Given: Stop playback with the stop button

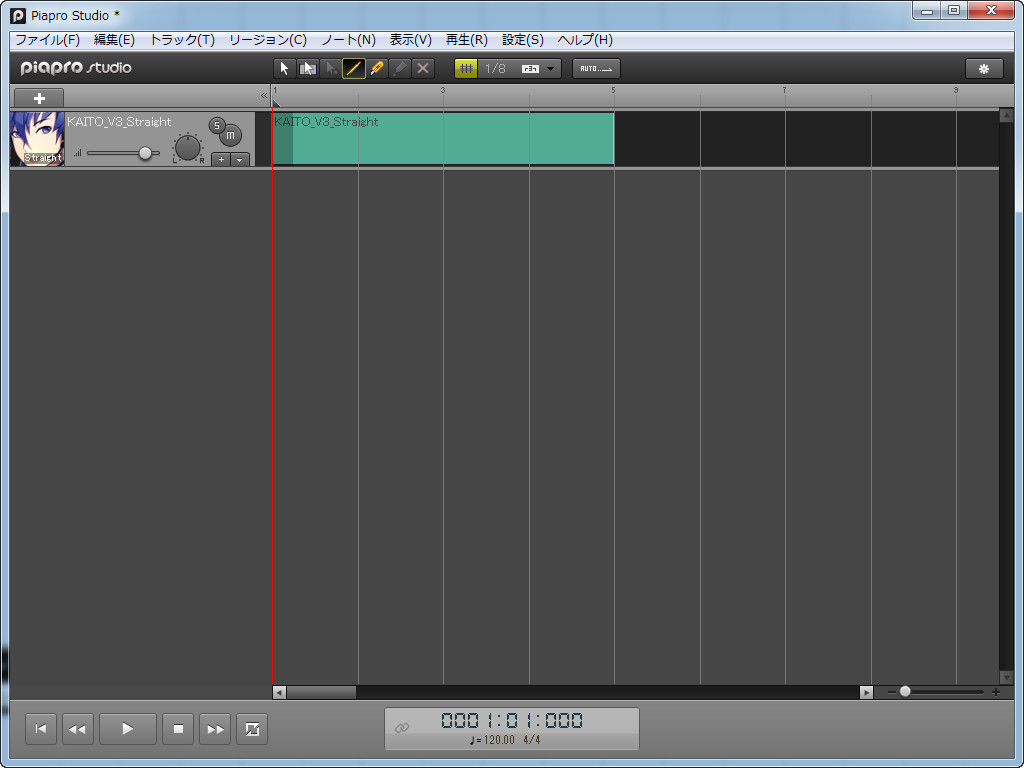Looking at the screenshot, I should 178,729.
